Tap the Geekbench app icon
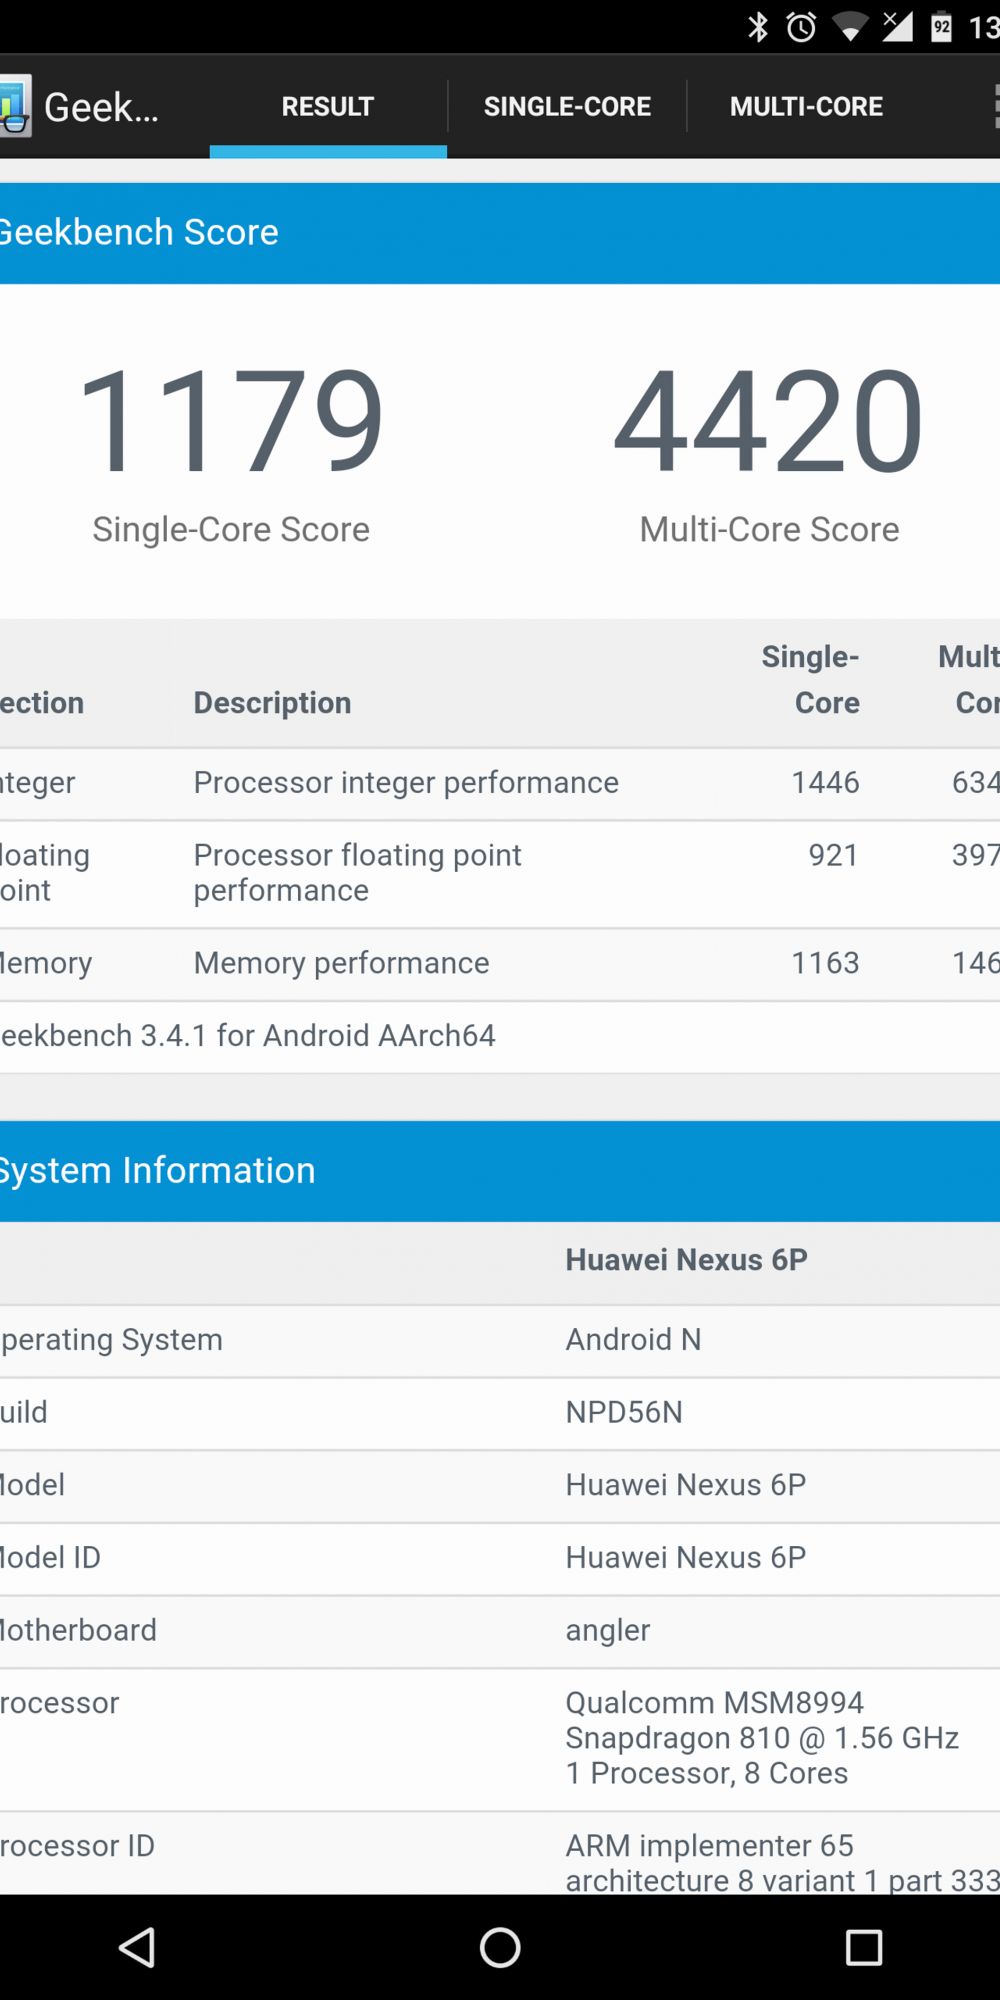This screenshot has width=1000, height=2000. [15, 106]
